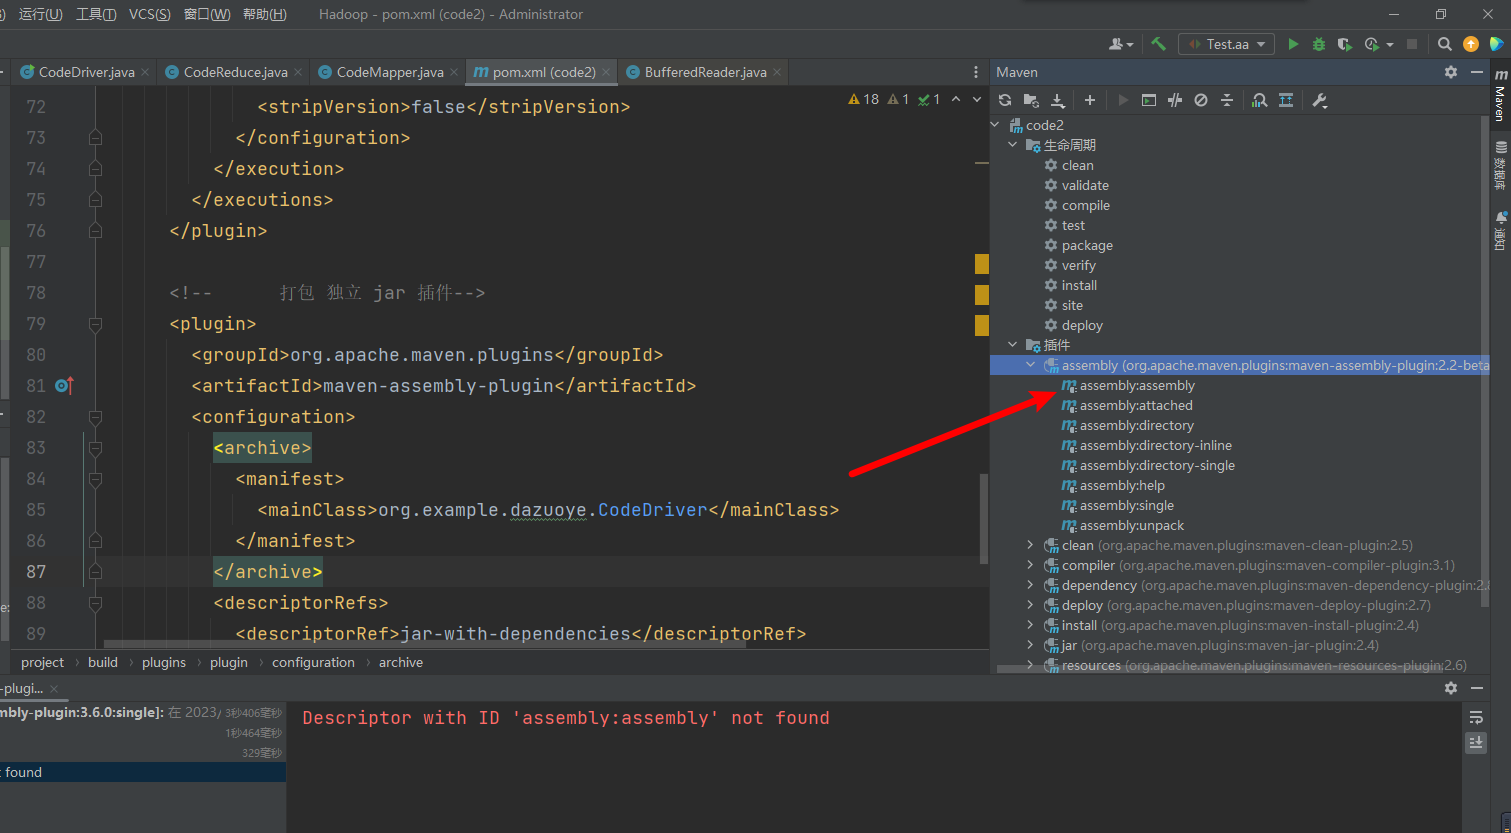
Task: Click the warnings count indicator showing 18
Action: 864,99
